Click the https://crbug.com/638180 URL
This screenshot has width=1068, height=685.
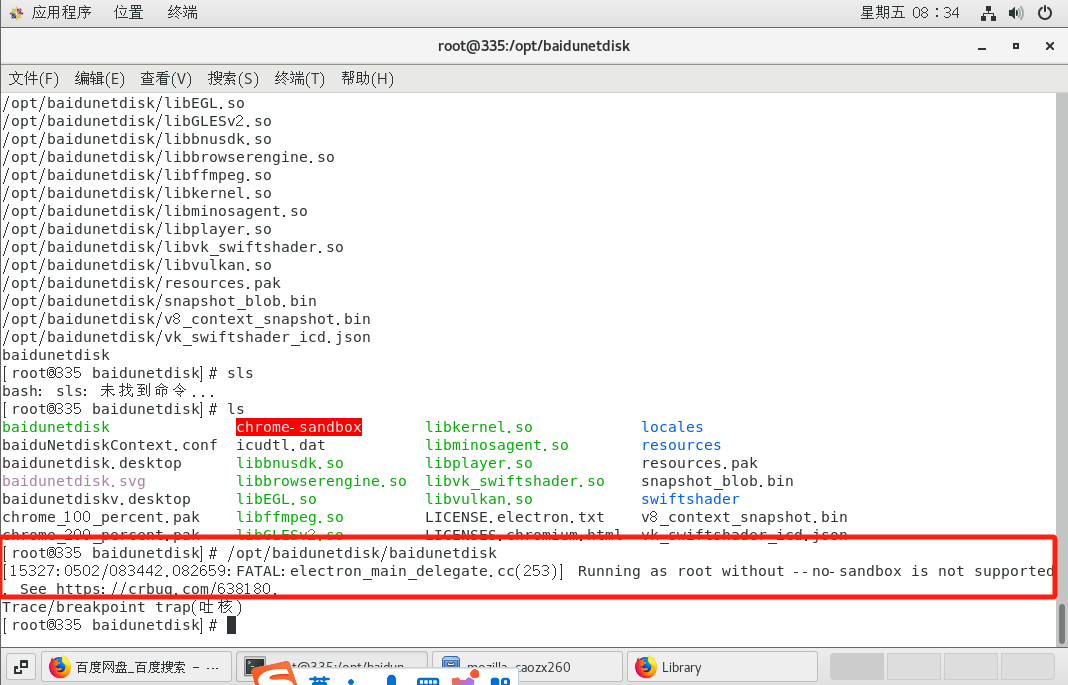pyautogui.click(x=163, y=589)
